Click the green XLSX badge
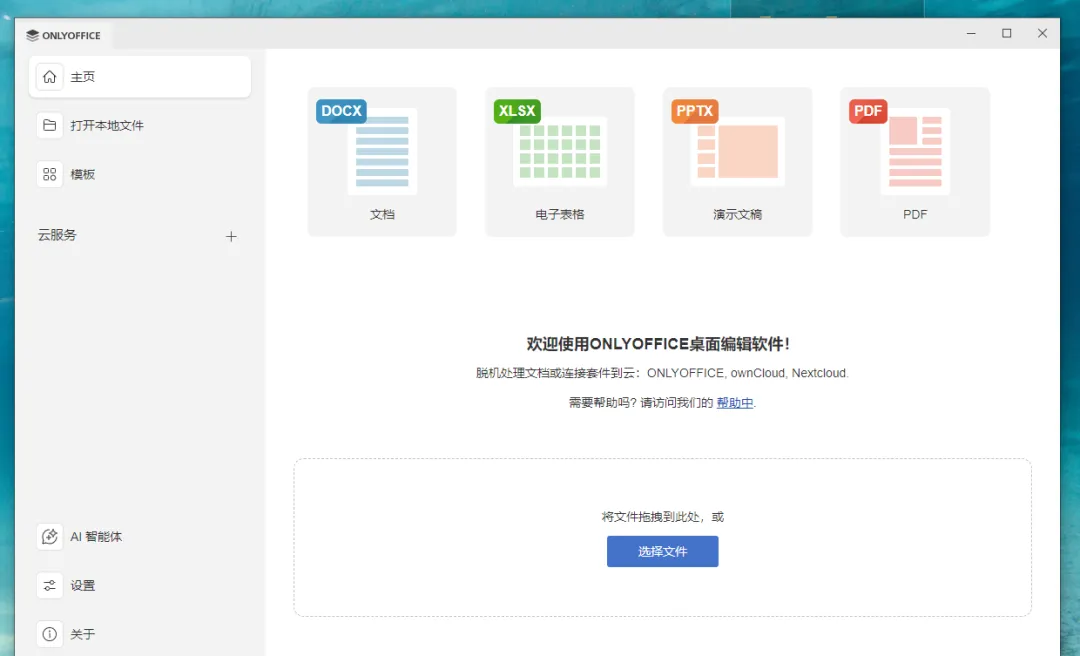This screenshot has height=656, width=1080. [517, 111]
